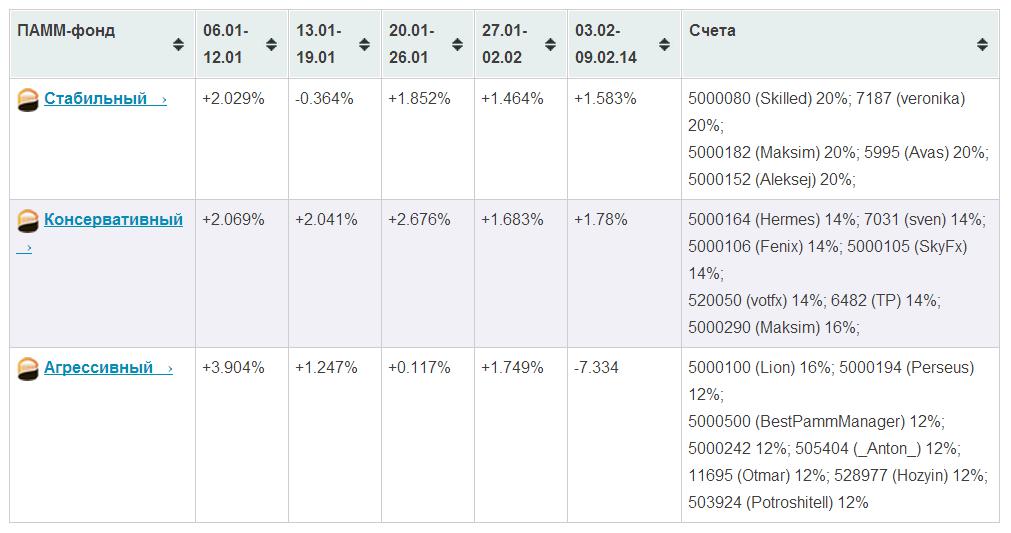Sort by the Счета column arrows
Image resolution: width=1011 pixels, height=533 pixels.
982,44
